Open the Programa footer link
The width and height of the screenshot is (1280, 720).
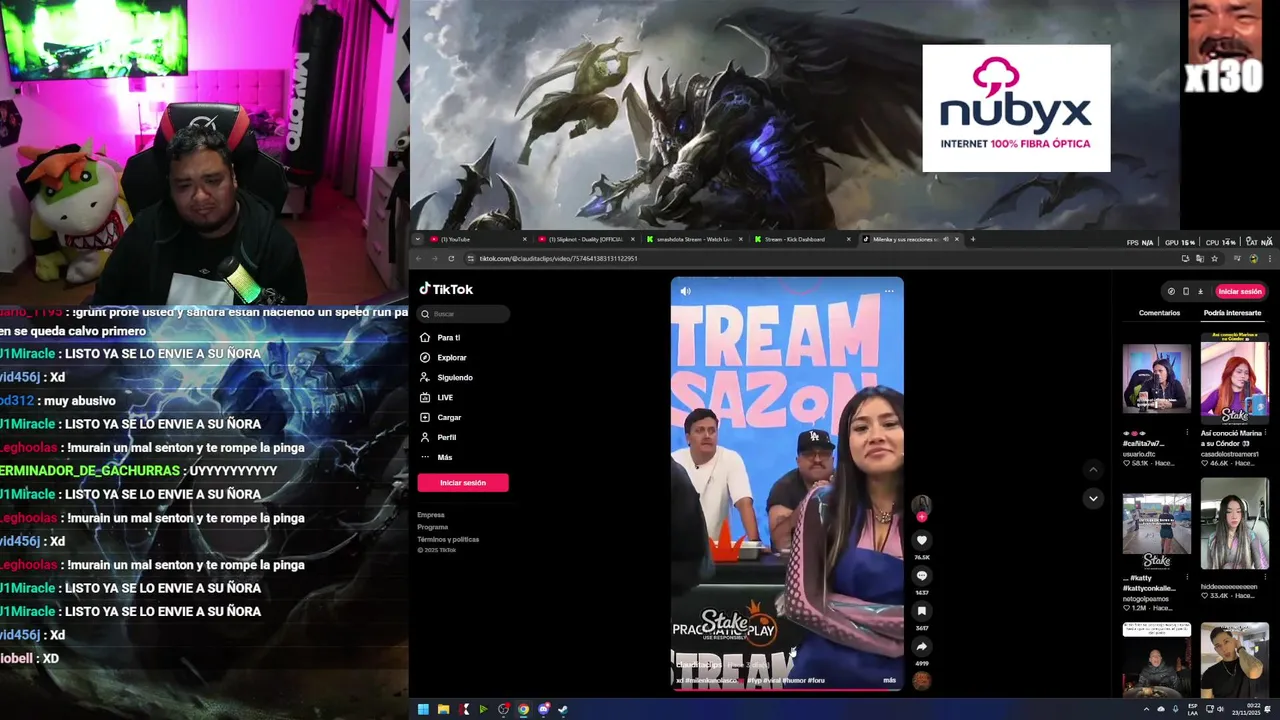(x=433, y=527)
